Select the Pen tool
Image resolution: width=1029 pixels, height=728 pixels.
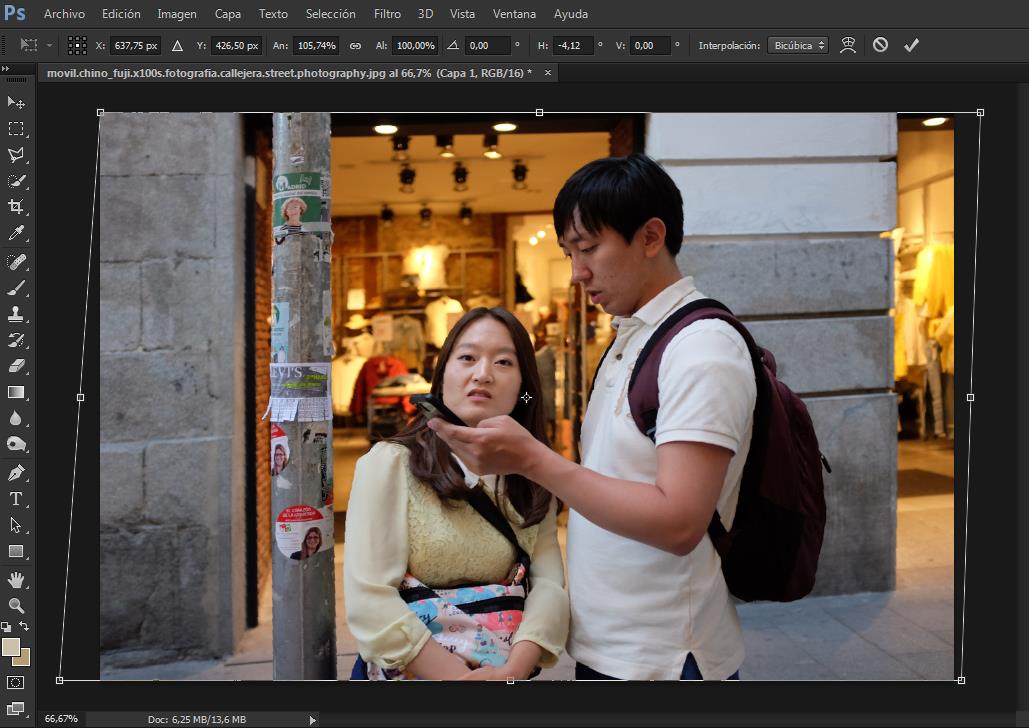pos(16,473)
